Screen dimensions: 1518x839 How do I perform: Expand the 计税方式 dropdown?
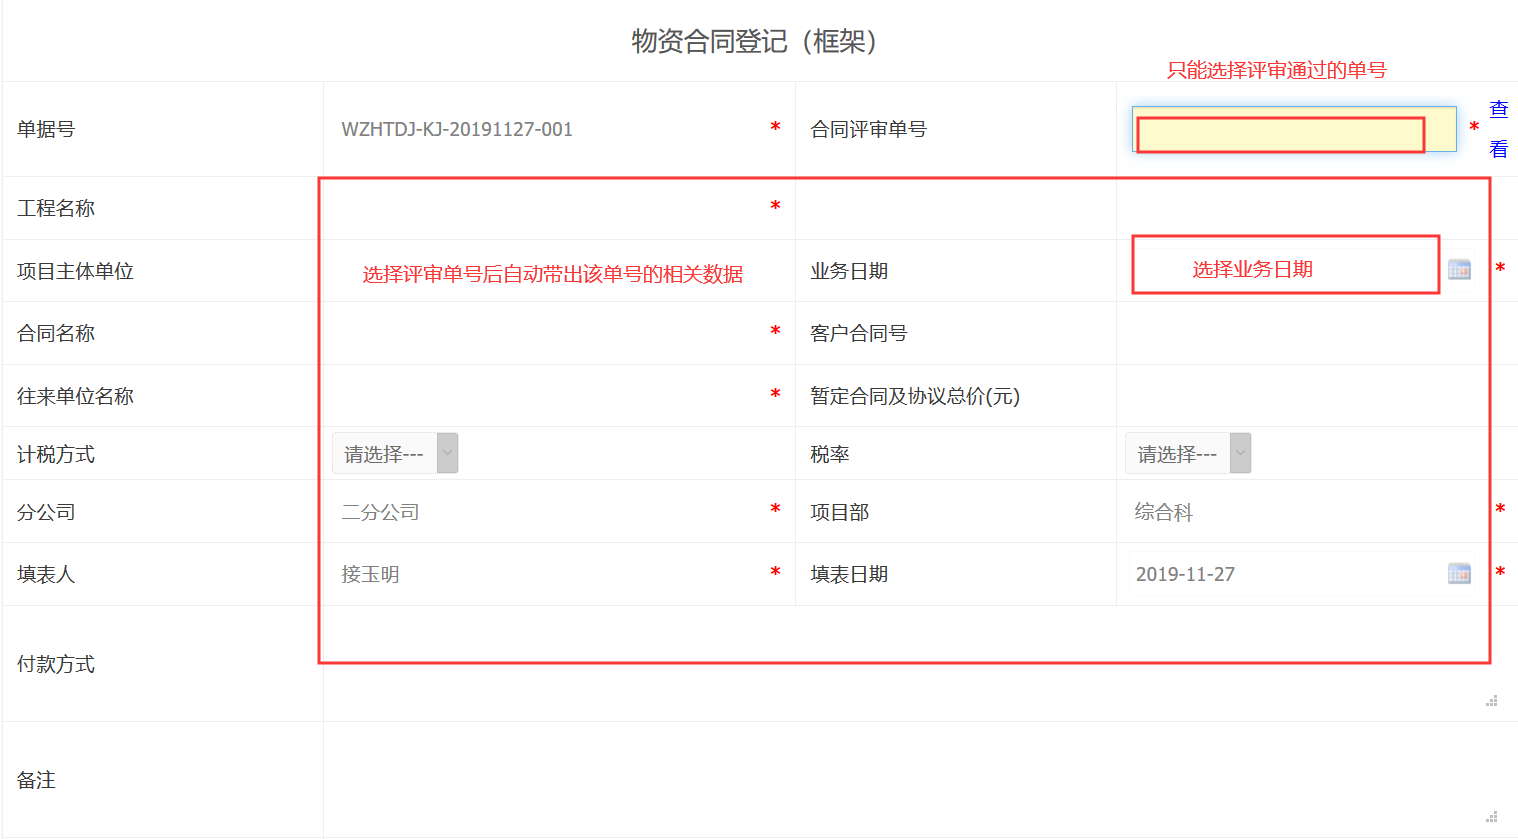coord(395,453)
